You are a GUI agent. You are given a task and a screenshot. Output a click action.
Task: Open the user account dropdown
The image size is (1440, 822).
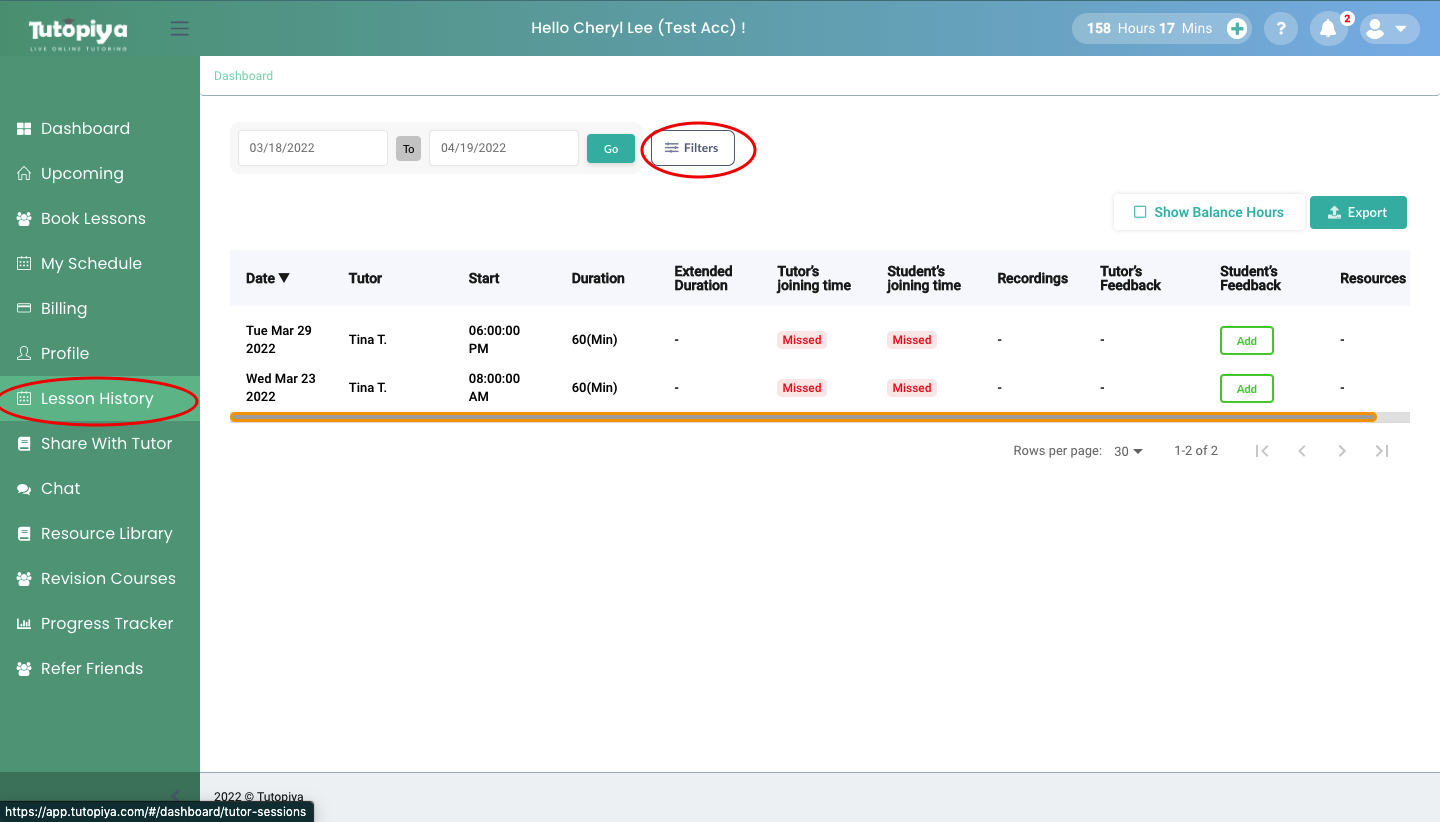(1390, 28)
